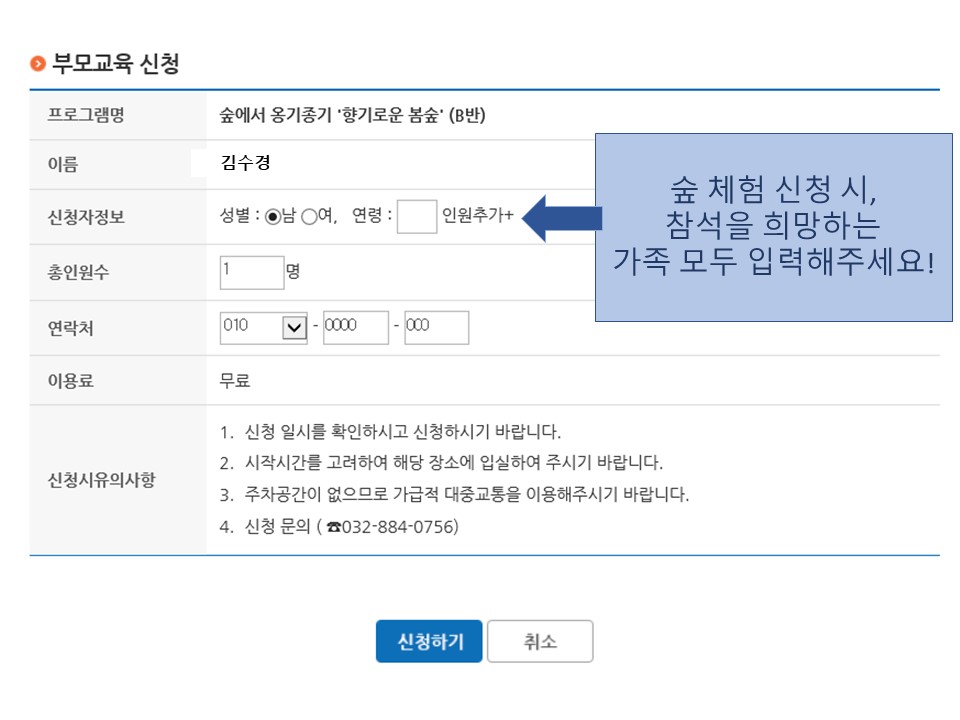The image size is (960, 720).
Task: Select the 남 gender radio button
Action: [273, 216]
